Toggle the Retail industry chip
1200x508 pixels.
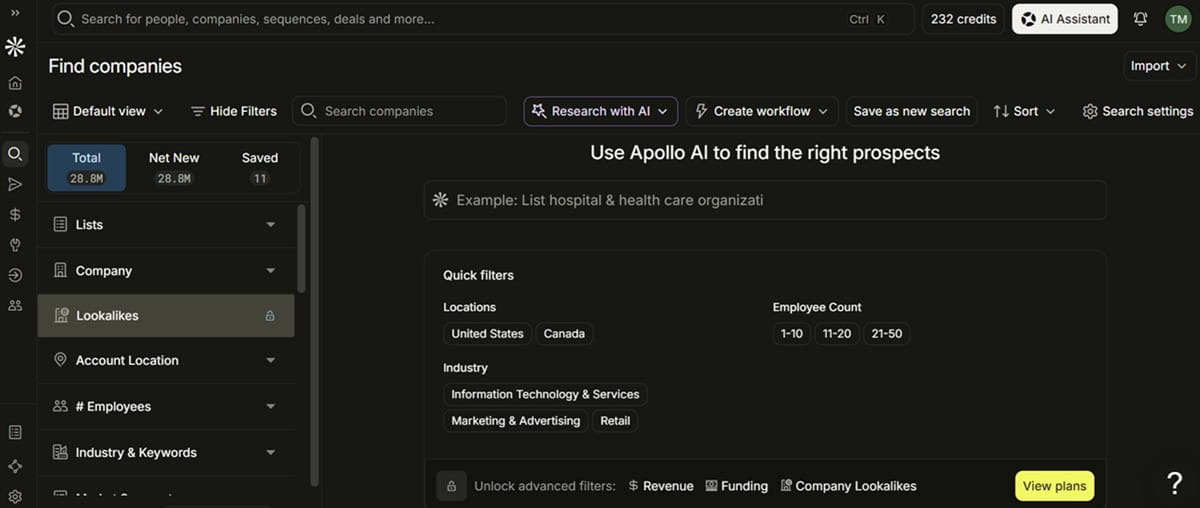click(615, 421)
